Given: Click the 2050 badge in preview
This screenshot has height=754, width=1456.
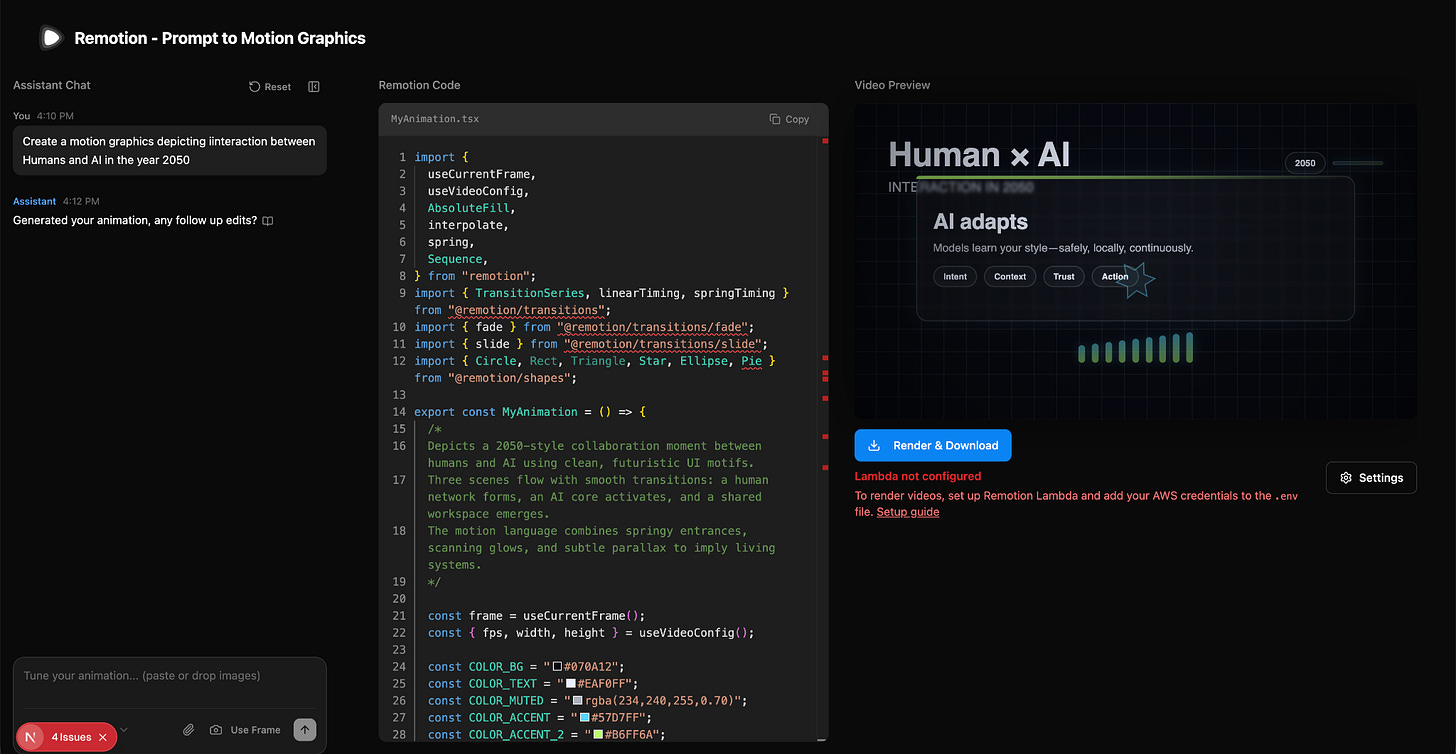Looking at the screenshot, I should (x=1305, y=163).
